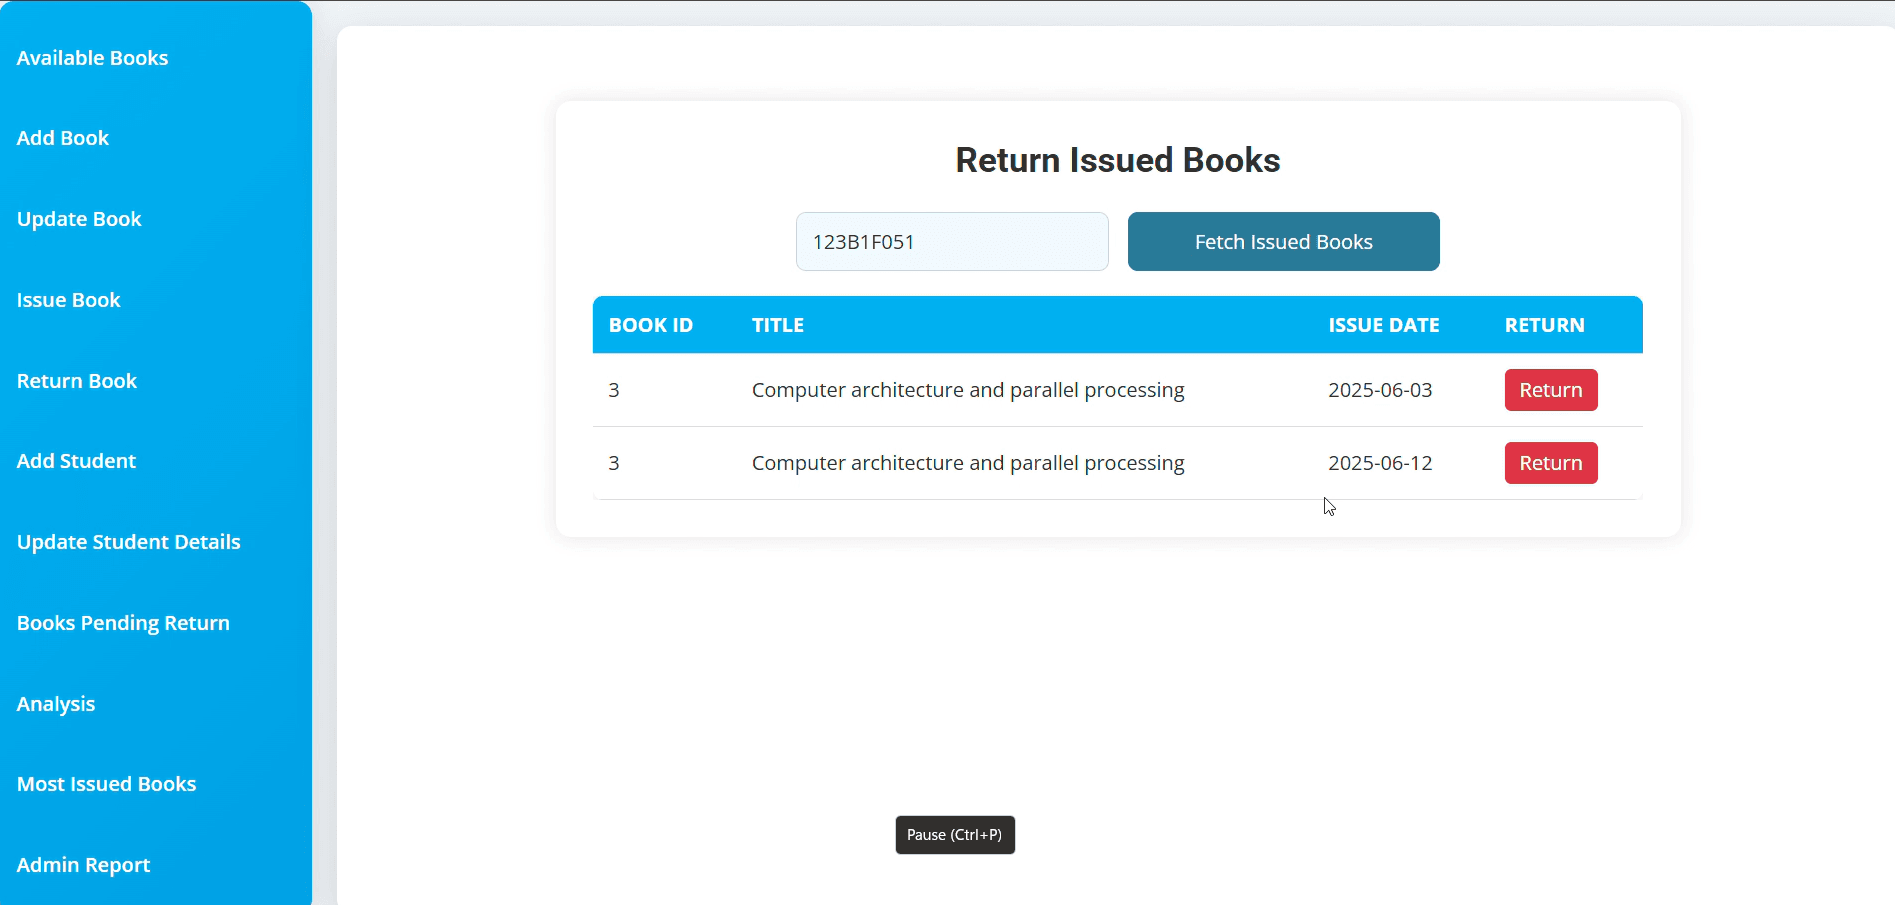Open Update Student Details page
The width and height of the screenshot is (1895, 905).
coord(128,542)
